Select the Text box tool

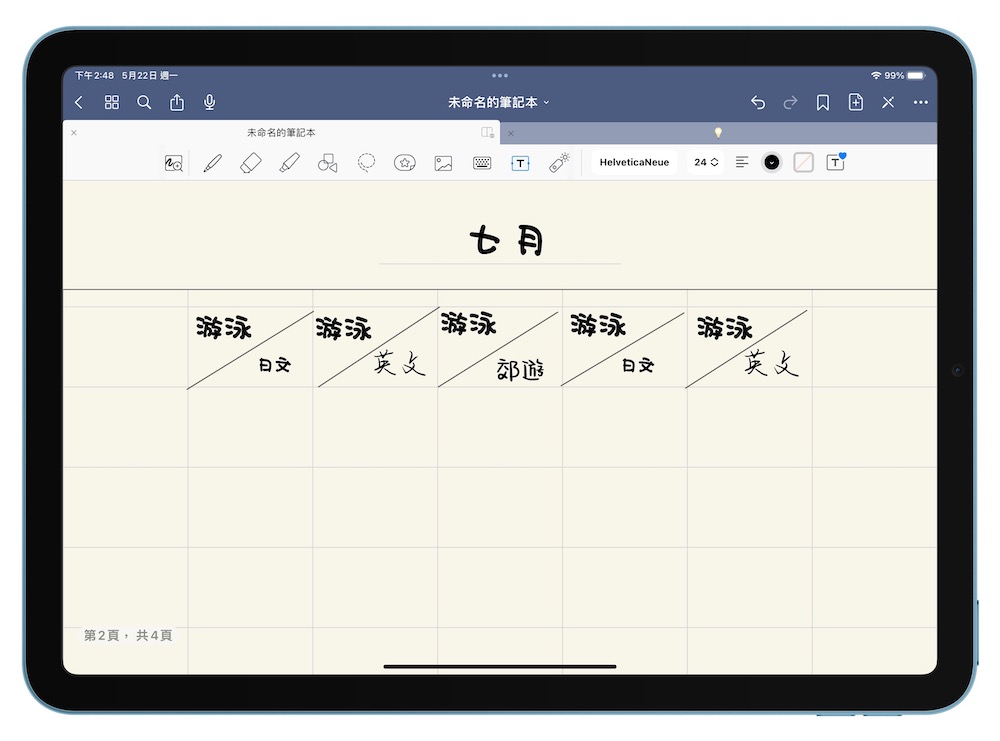[520, 163]
